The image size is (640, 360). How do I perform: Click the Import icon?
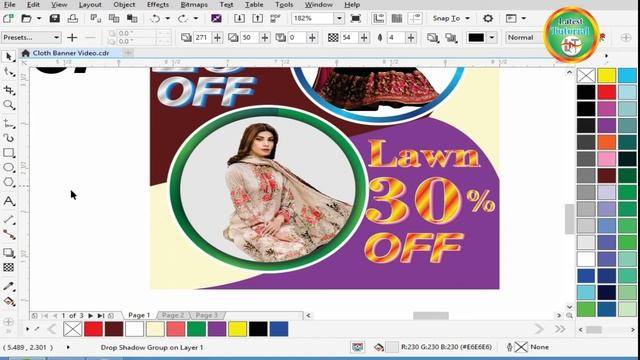pos(240,18)
